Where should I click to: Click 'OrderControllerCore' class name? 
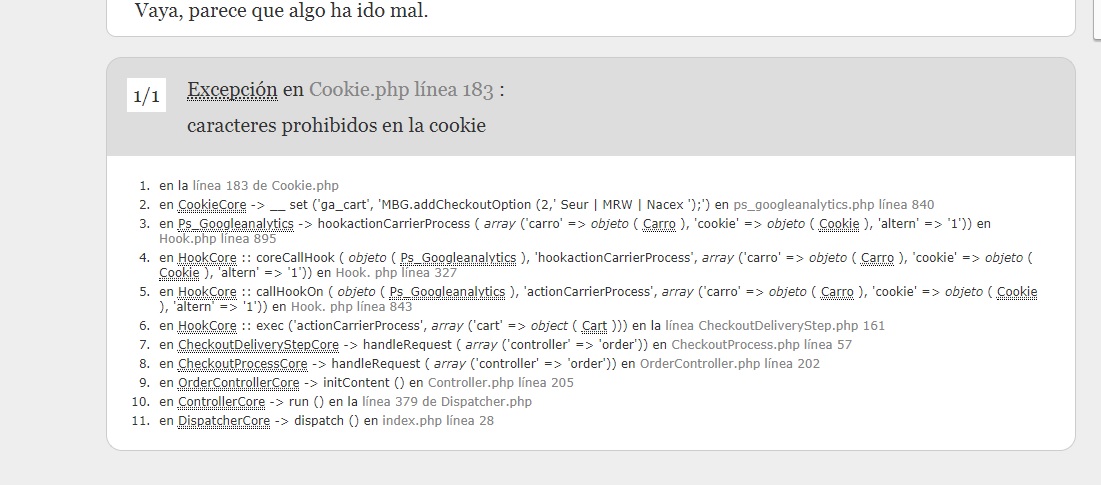click(239, 383)
